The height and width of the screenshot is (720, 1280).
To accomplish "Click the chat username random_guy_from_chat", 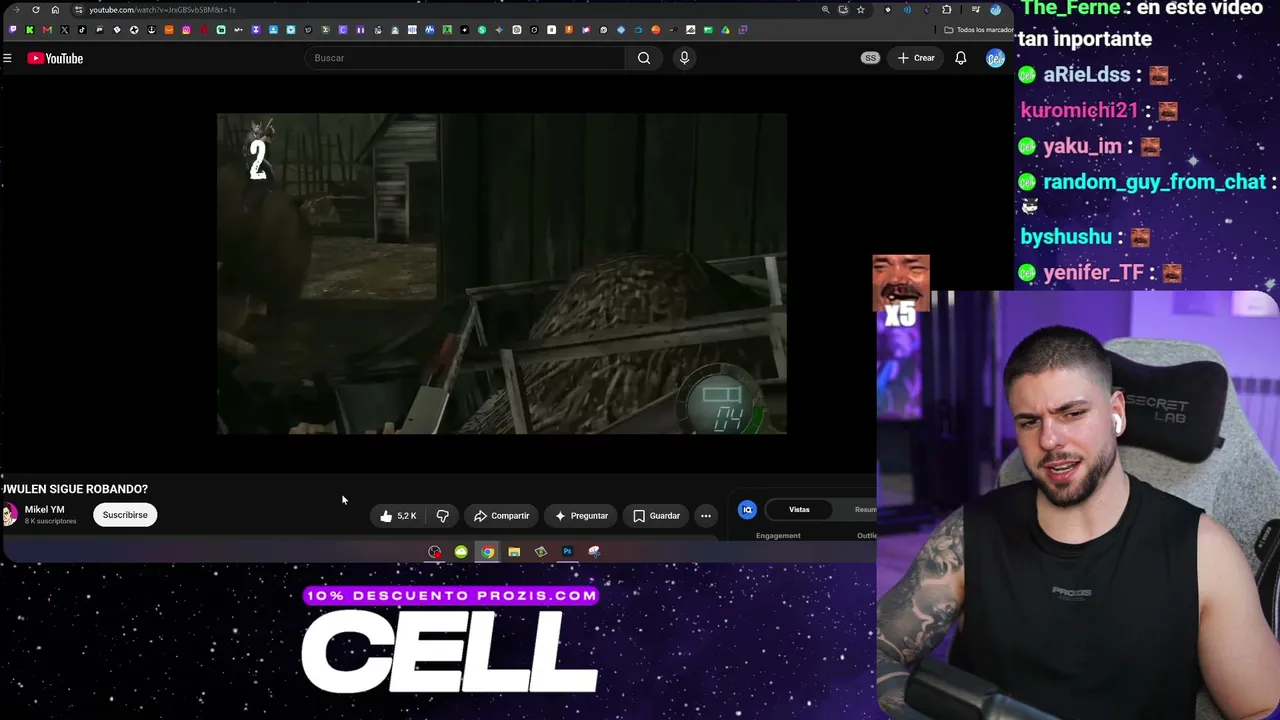I will [x=1154, y=182].
